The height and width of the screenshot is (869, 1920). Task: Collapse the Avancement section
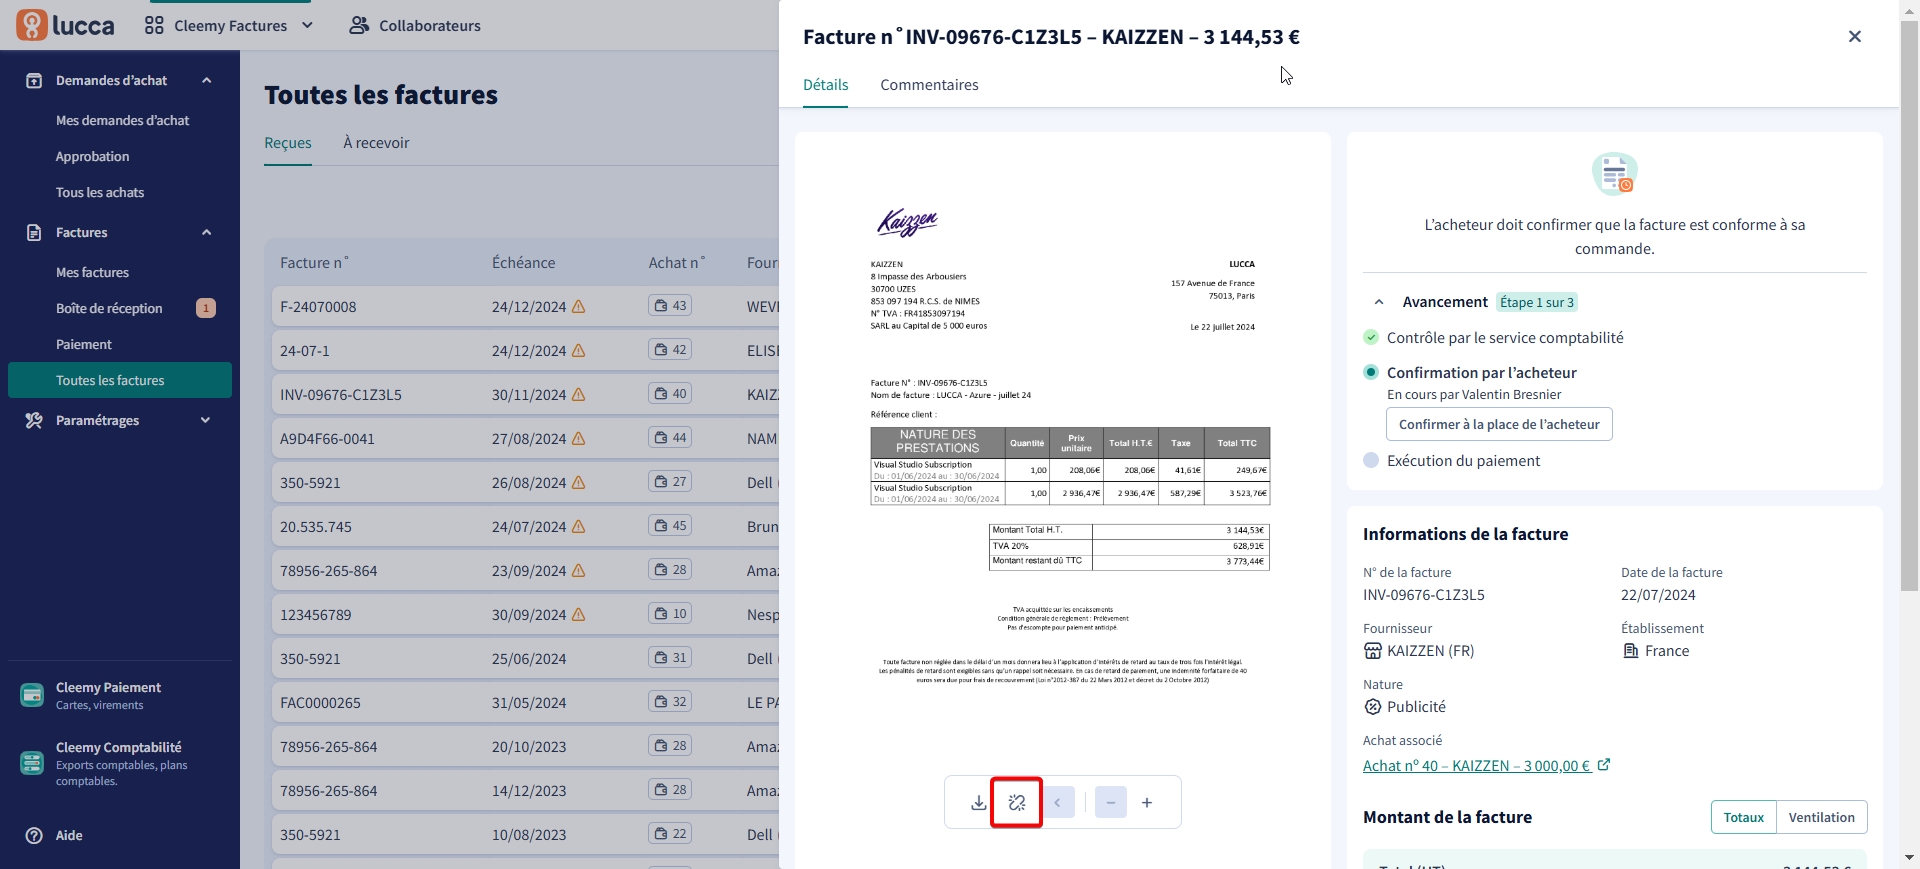point(1379,302)
